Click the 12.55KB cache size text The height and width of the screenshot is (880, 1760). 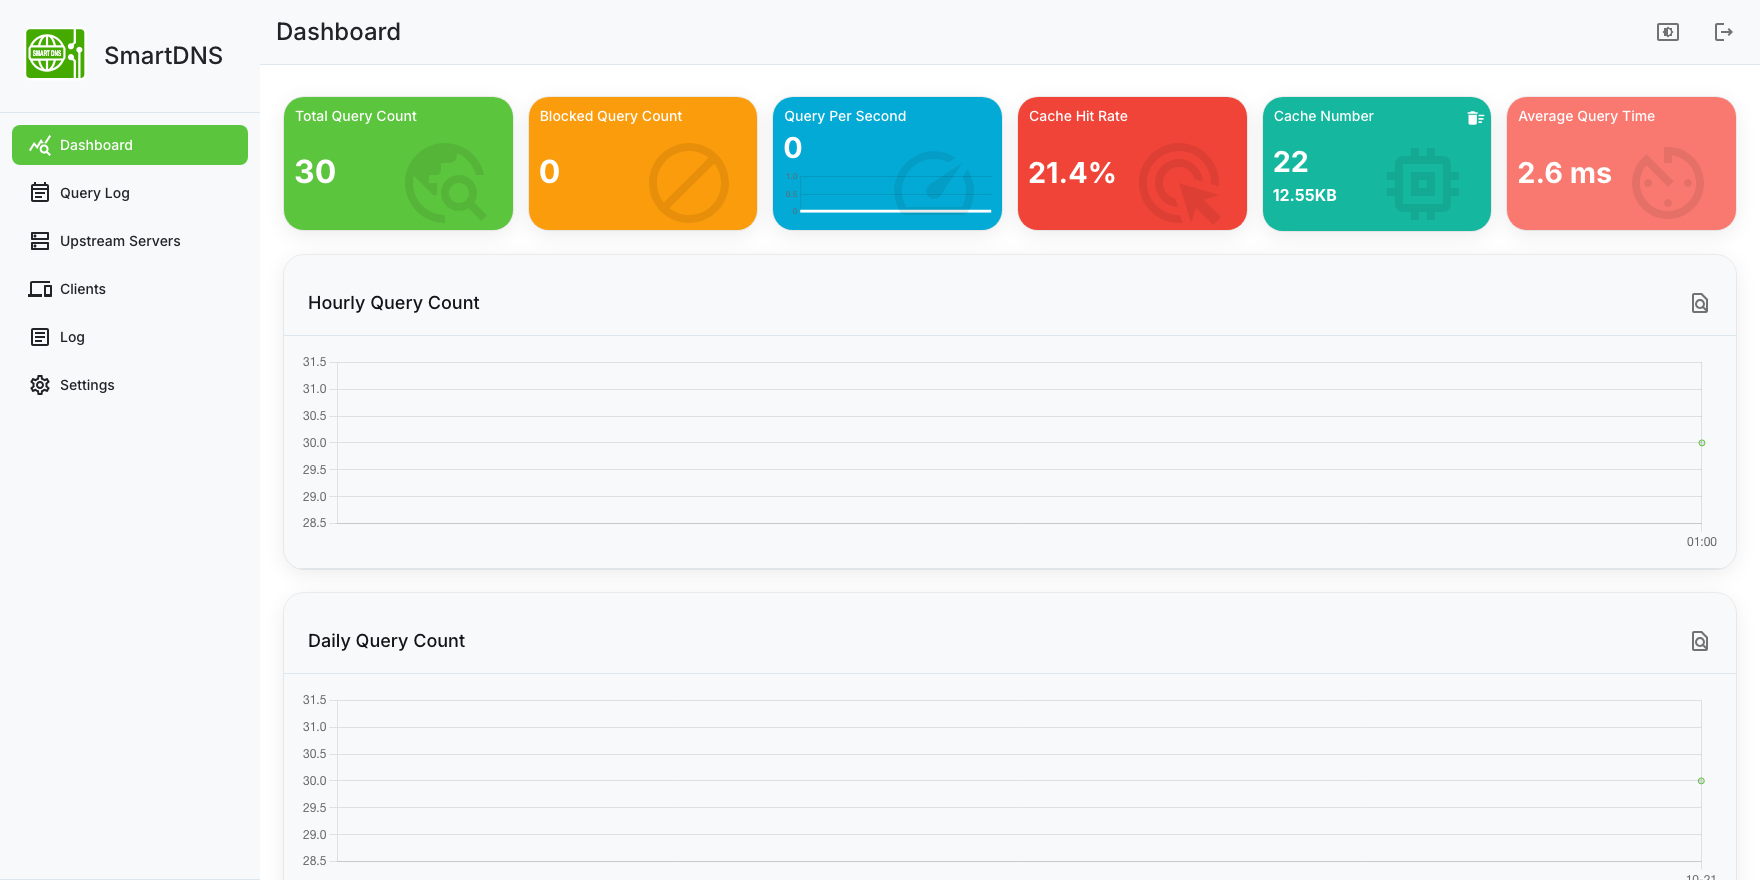pyautogui.click(x=1304, y=195)
